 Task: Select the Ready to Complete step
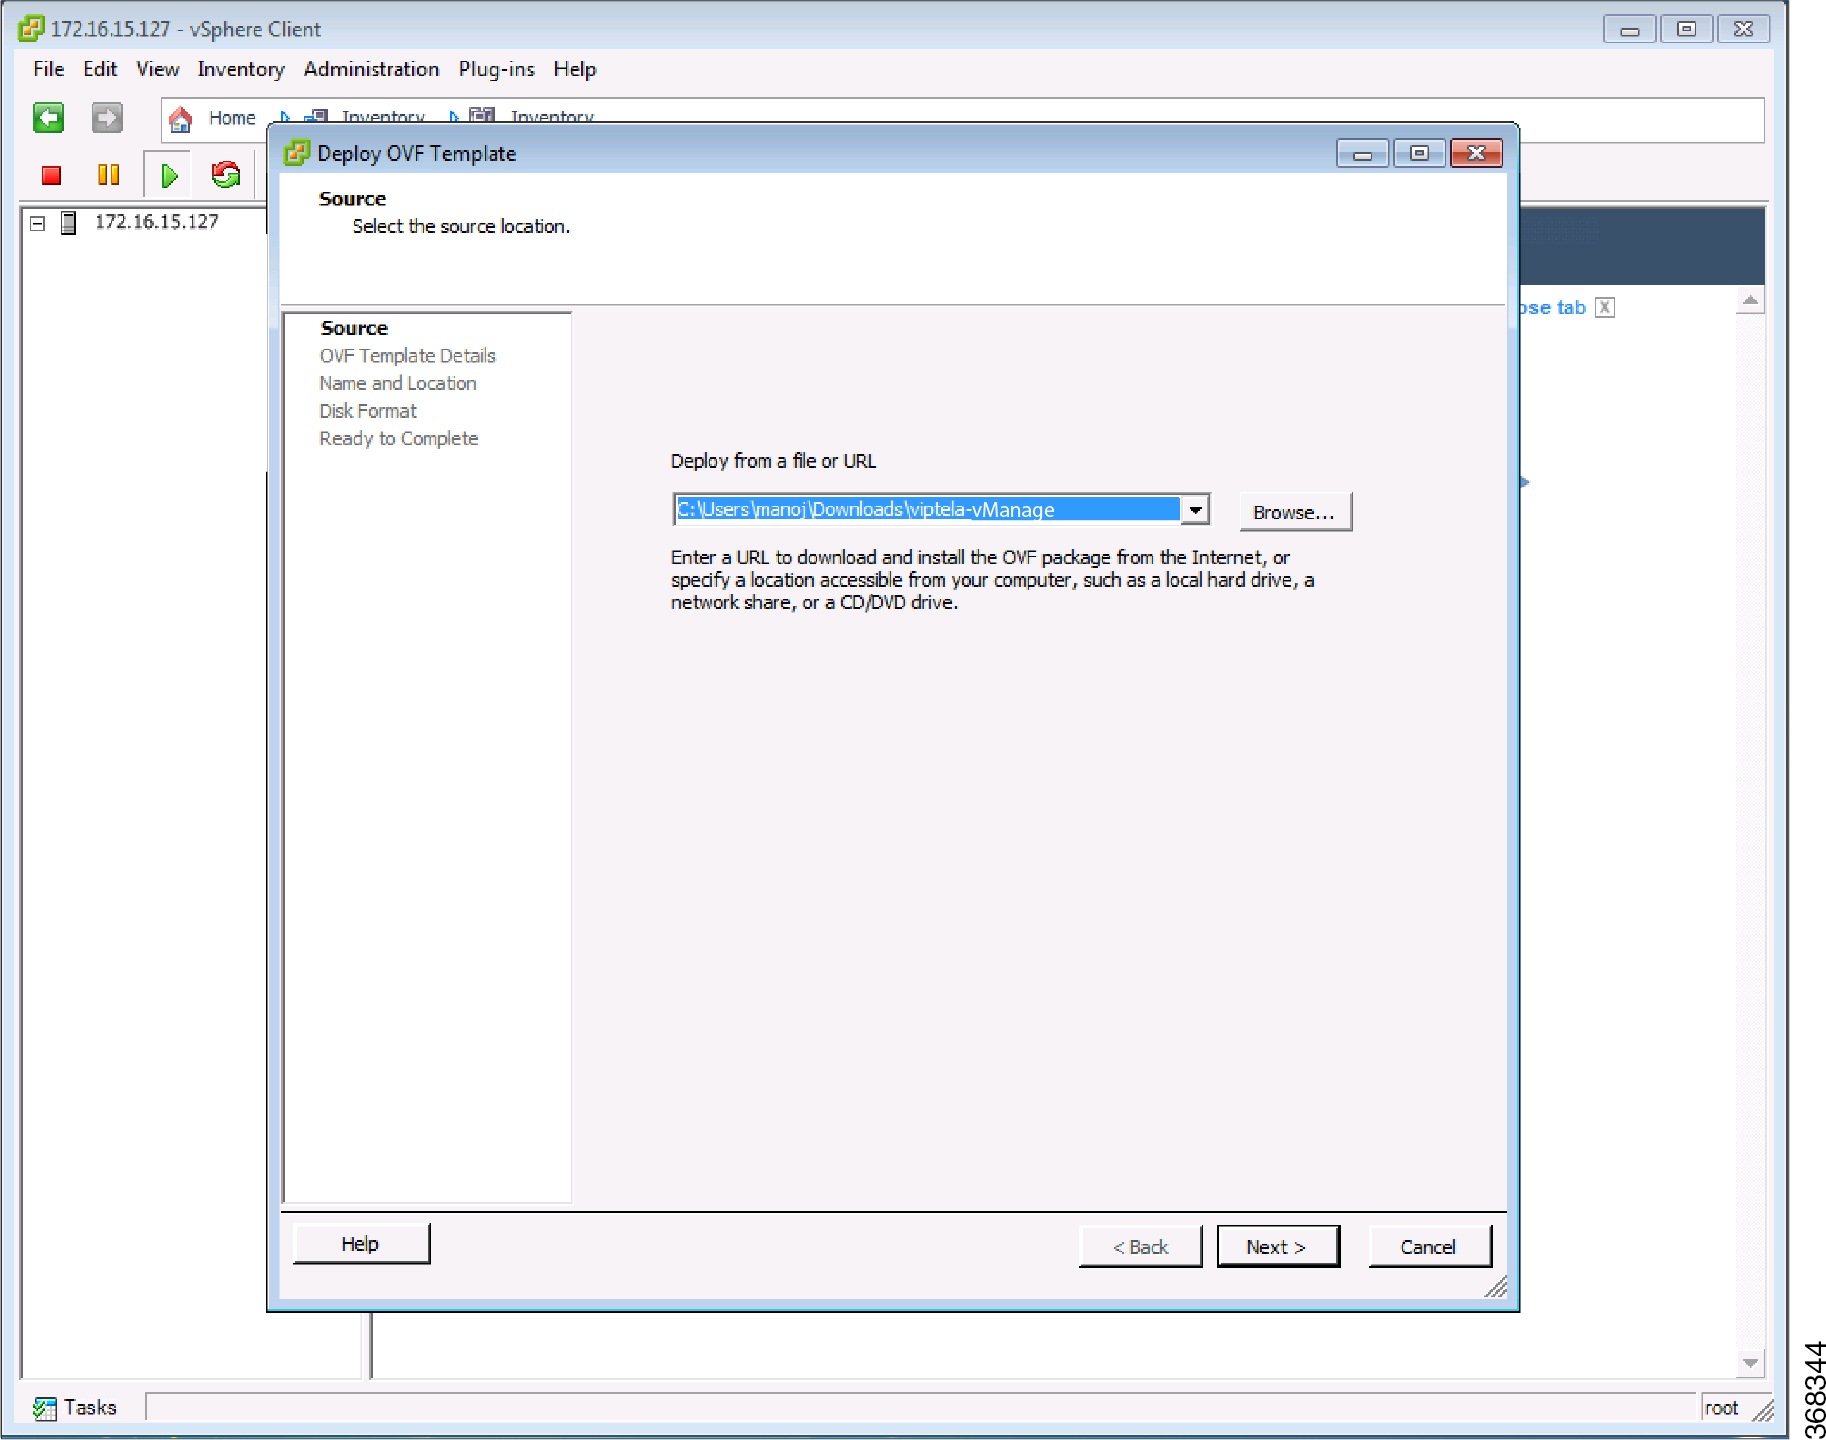pyautogui.click(x=399, y=438)
